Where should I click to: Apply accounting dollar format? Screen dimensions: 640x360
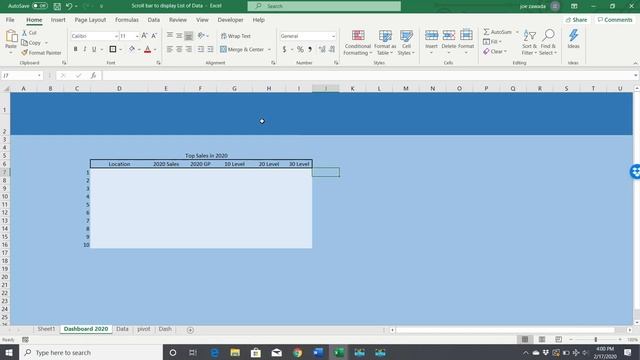[284, 49]
